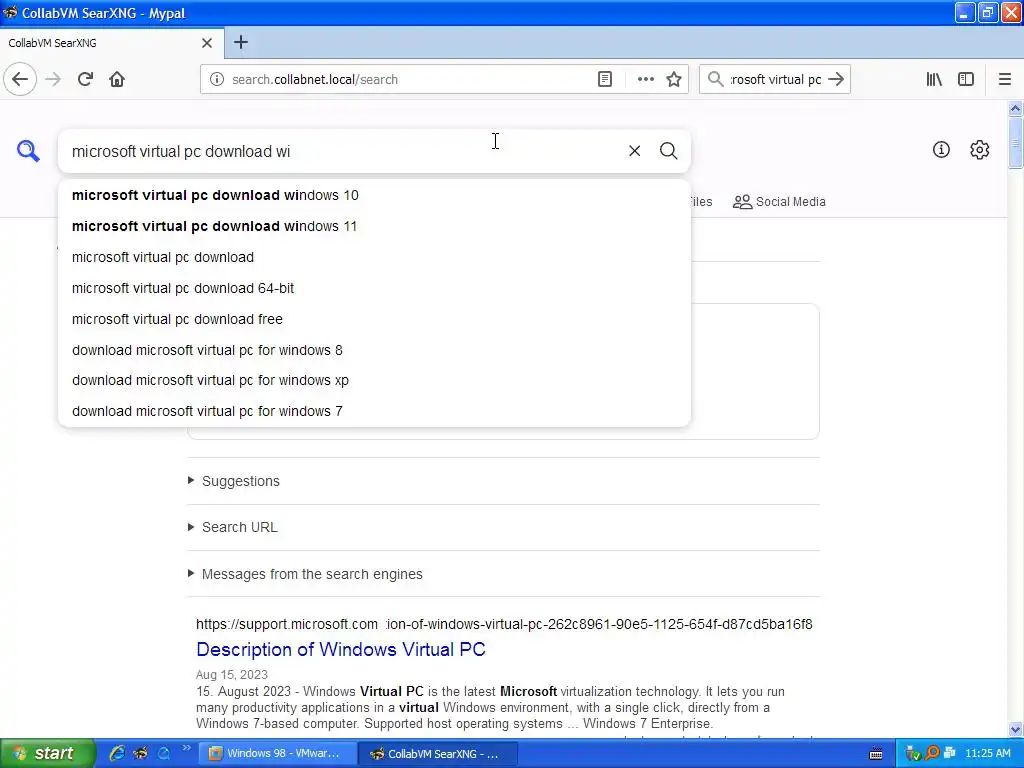Screen dimensions: 1024x768
Task: Submit browser search with the arrow button
Action: (836, 79)
